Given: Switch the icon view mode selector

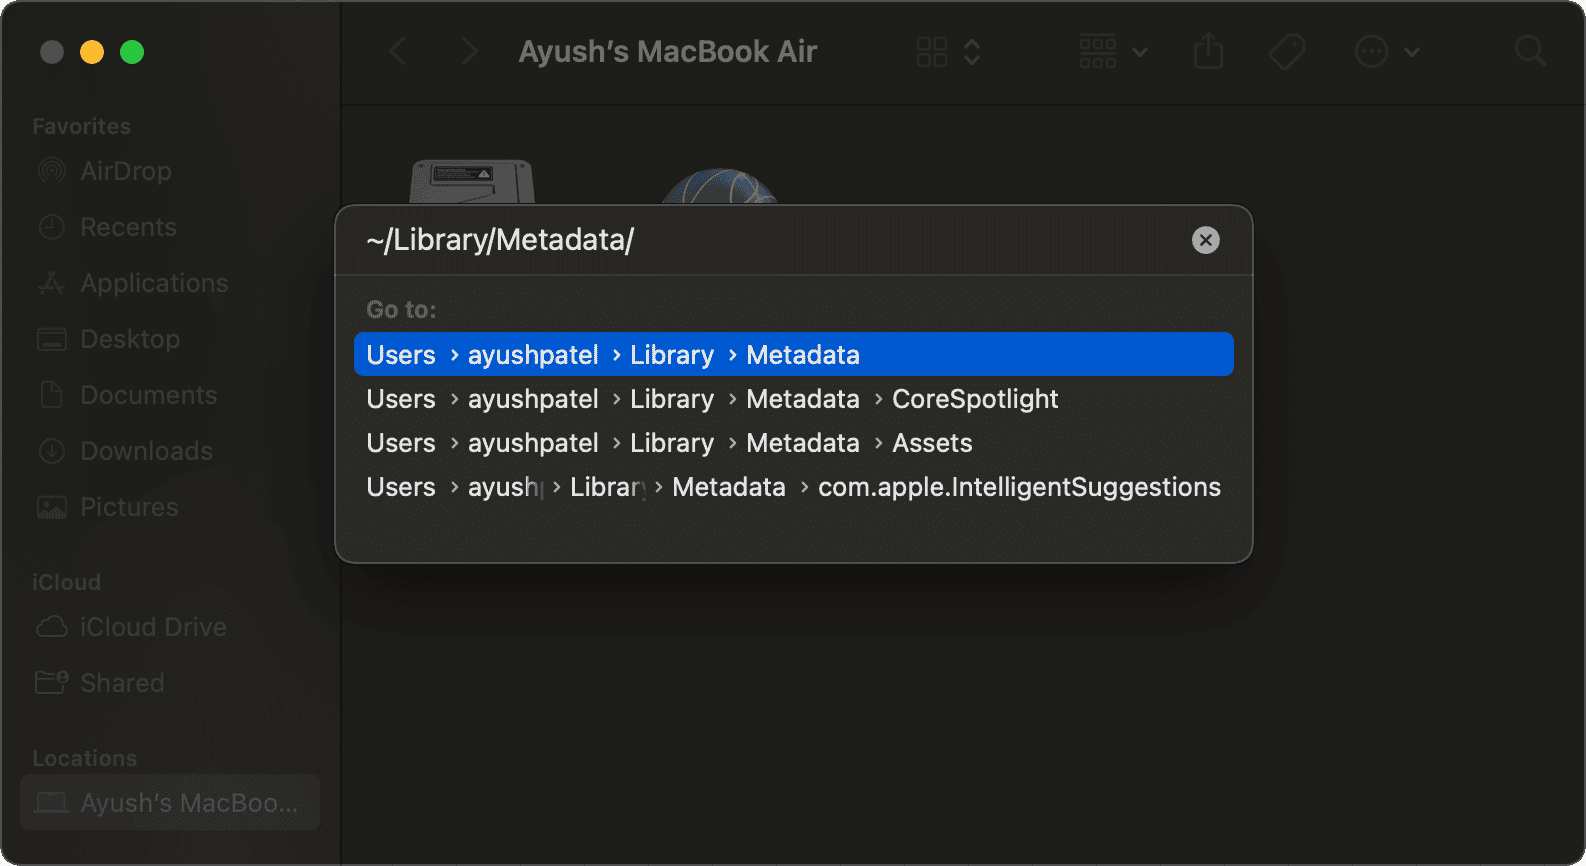Looking at the screenshot, I should (x=948, y=51).
